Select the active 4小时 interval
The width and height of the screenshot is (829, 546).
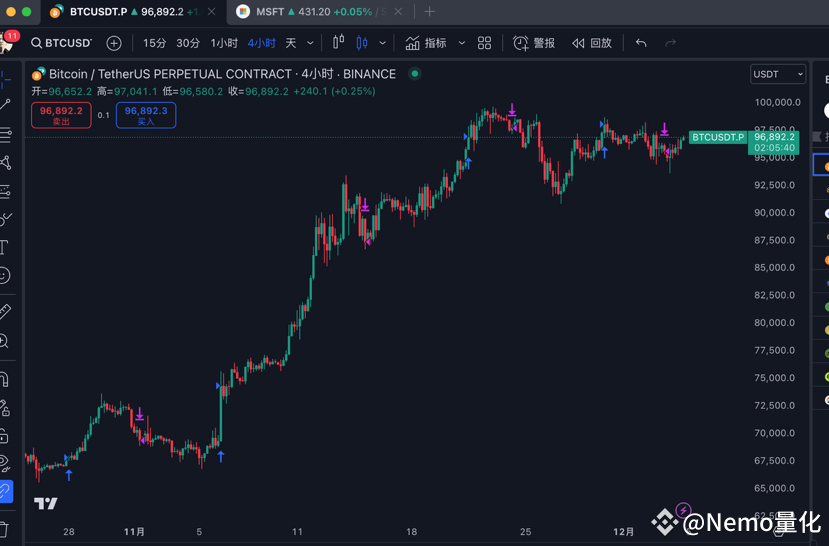(x=262, y=43)
